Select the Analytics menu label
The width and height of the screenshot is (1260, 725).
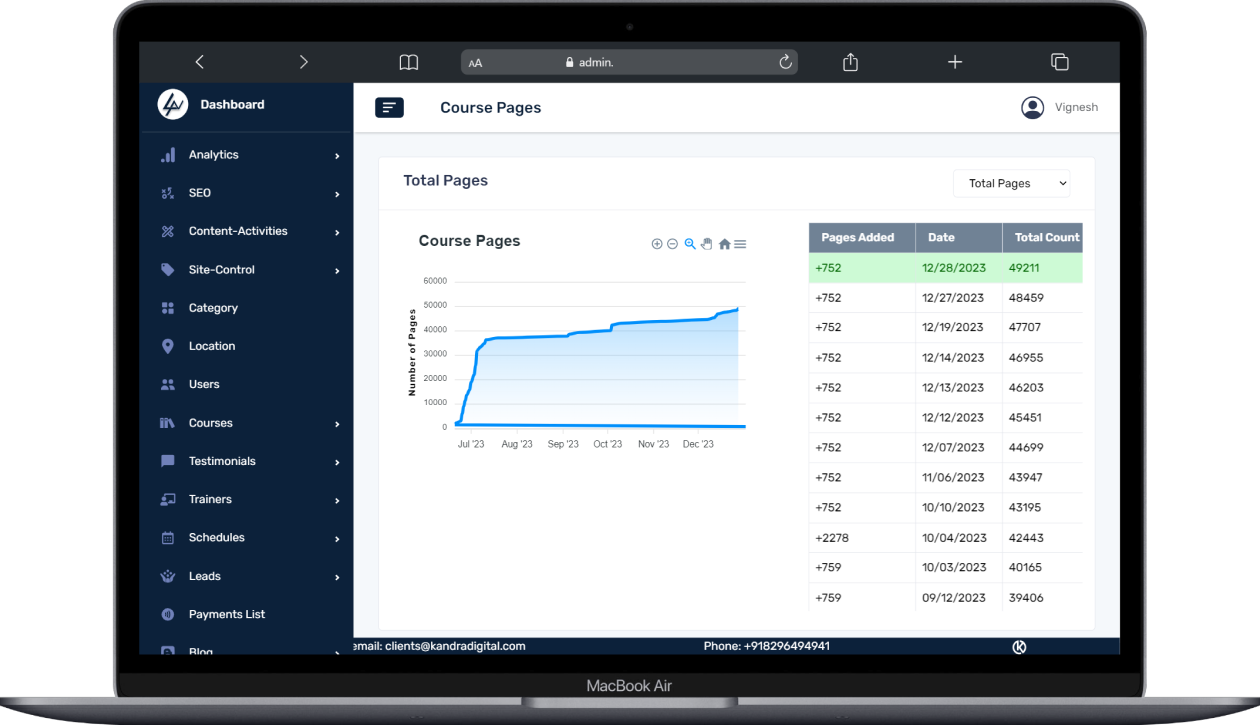(x=213, y=155)
